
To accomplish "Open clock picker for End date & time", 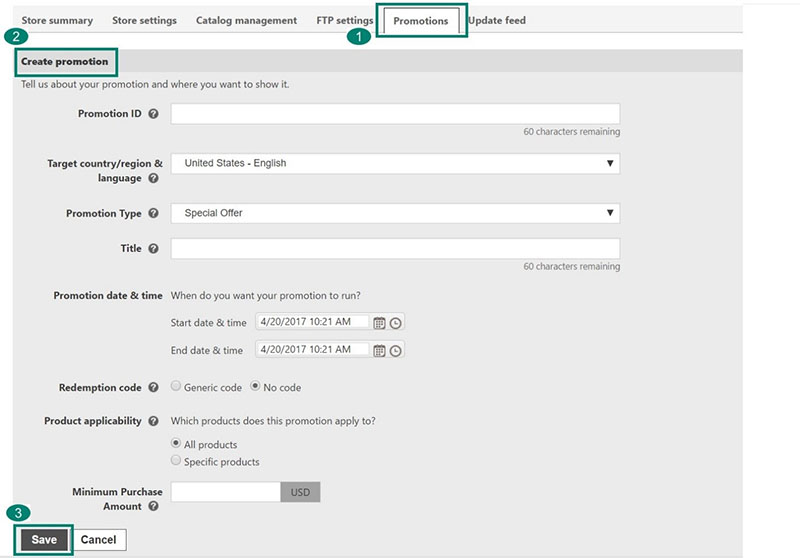I will coord(395,350).
